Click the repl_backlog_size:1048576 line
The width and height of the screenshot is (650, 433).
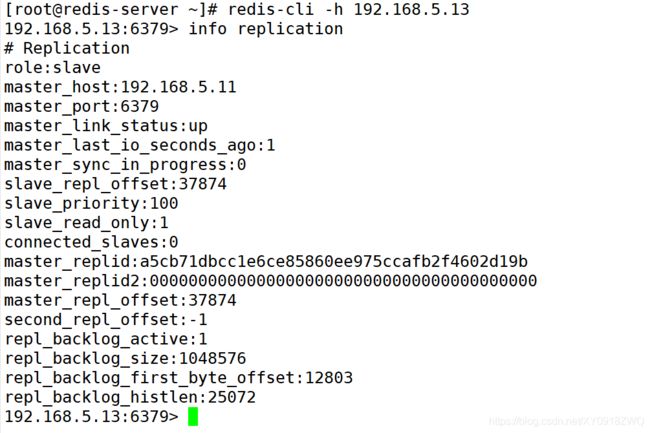pyautogui.click(x=125, y=358)
